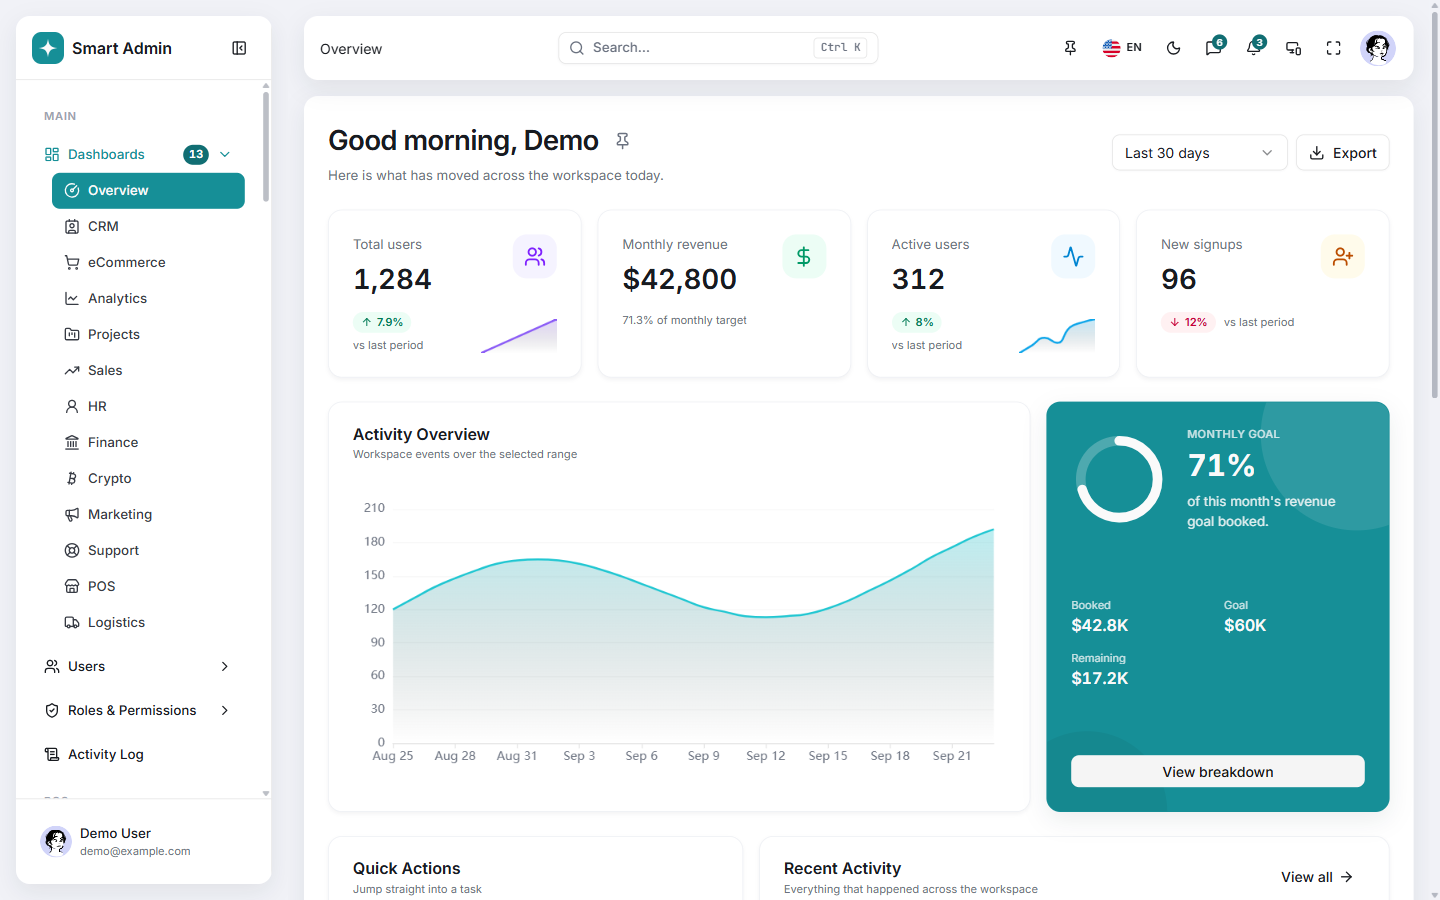Open the chat messages icon
The height and width of the screenshot is (900, 1440).
click(x=1214, y=48)
